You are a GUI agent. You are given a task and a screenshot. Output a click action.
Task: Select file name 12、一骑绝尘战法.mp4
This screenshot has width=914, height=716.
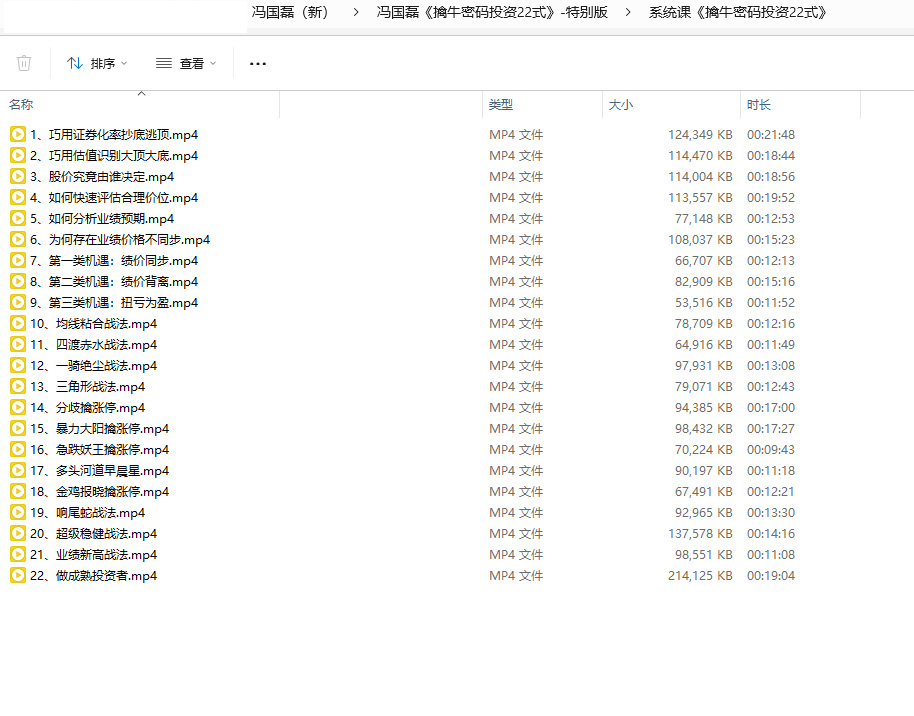tap(94, 366)
